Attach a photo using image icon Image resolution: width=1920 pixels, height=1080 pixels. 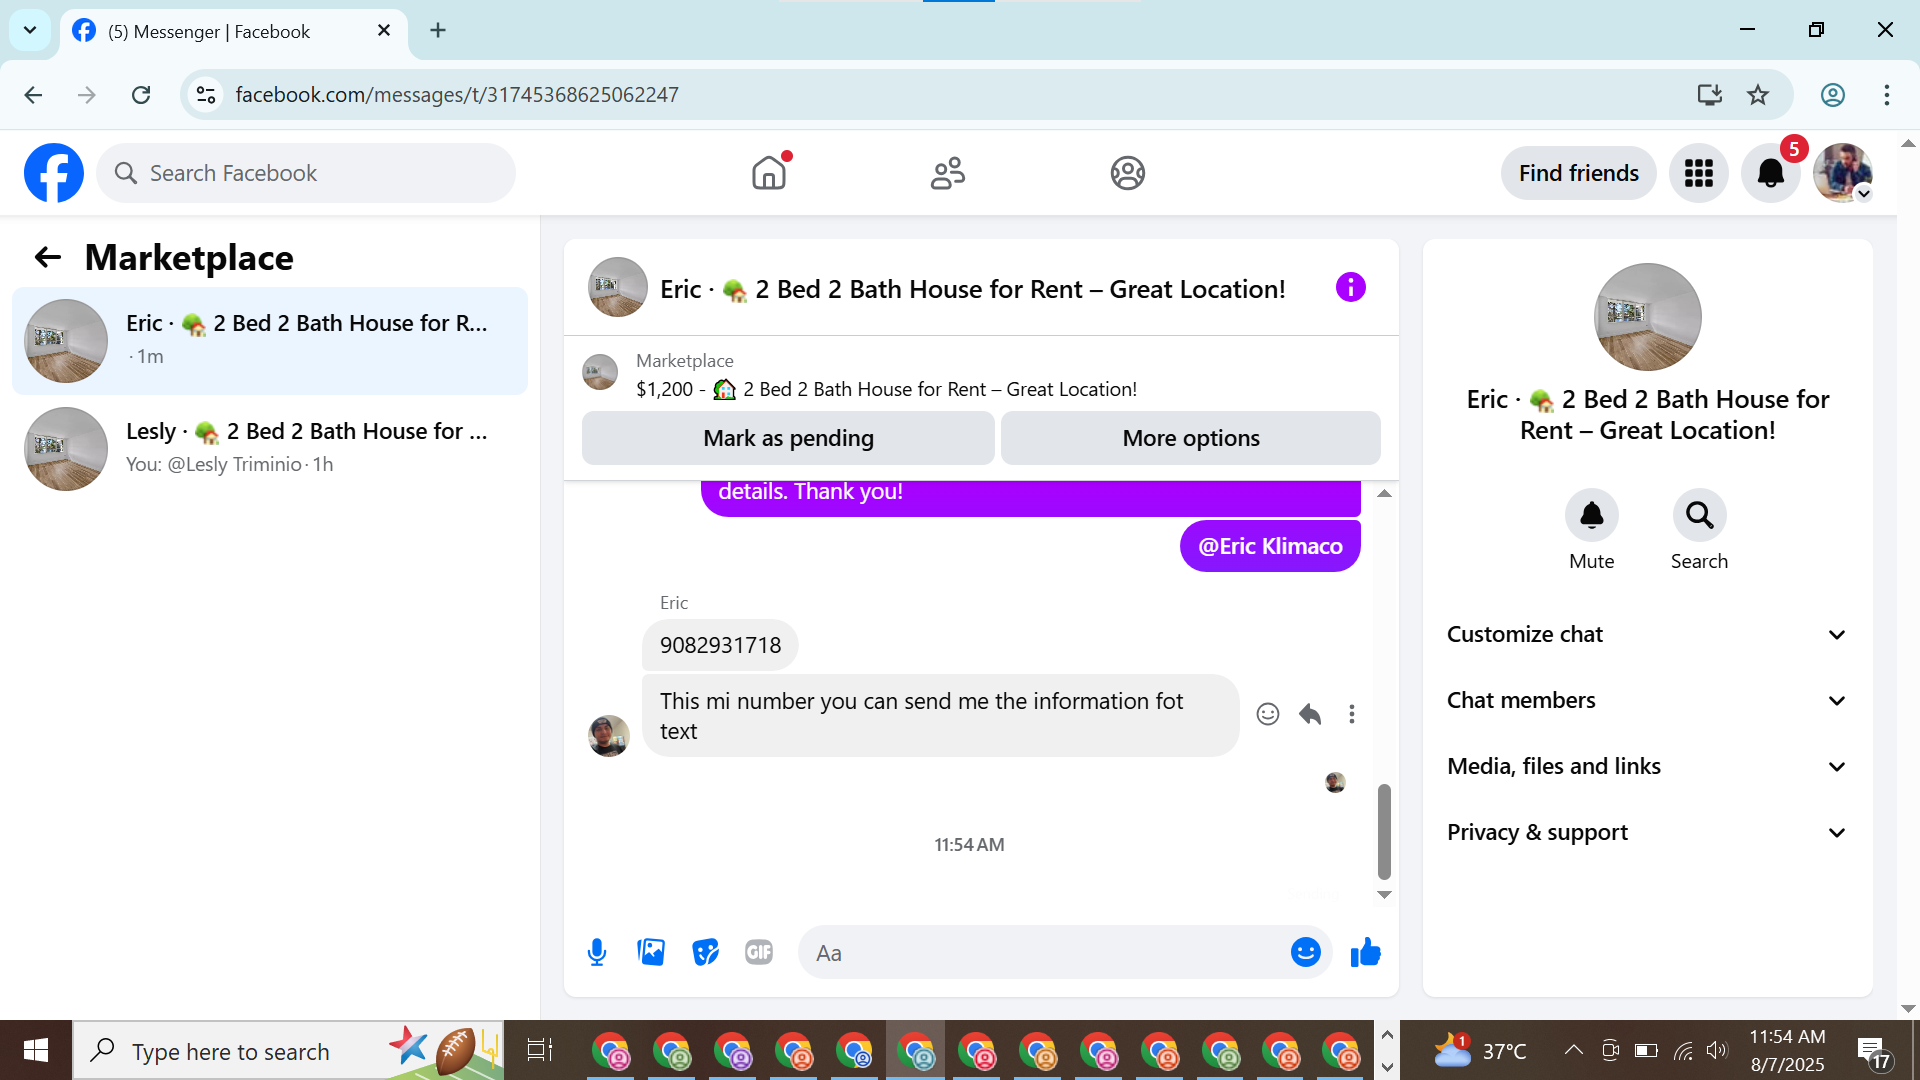651,952
